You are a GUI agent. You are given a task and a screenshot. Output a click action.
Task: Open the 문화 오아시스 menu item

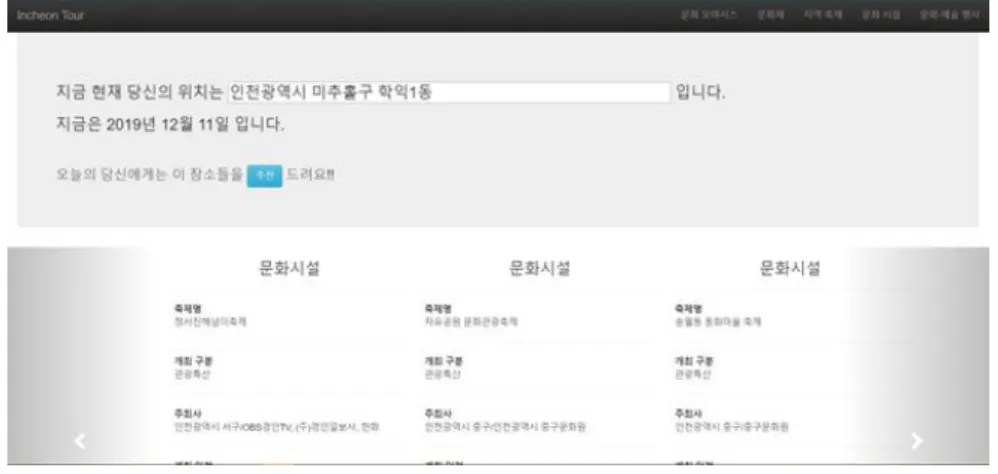[708, 15]
